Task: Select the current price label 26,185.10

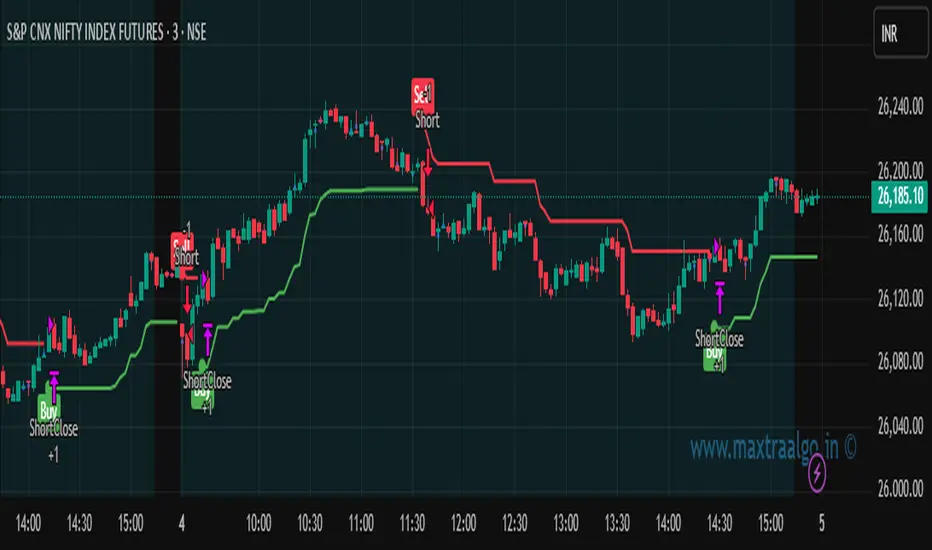Action: [900, 196]
